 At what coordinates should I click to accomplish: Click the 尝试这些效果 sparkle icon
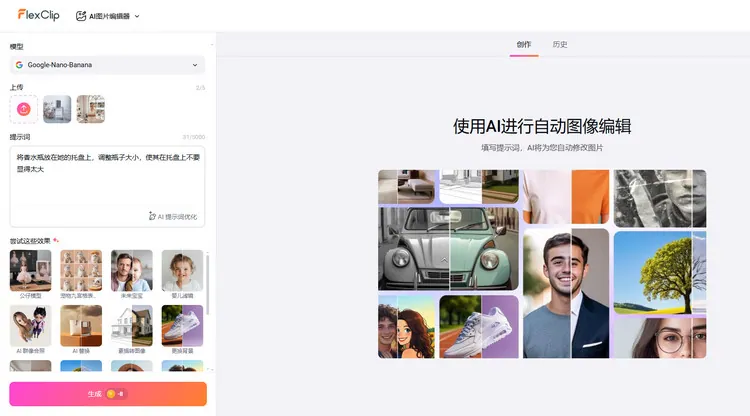click(x=55, y=240)
